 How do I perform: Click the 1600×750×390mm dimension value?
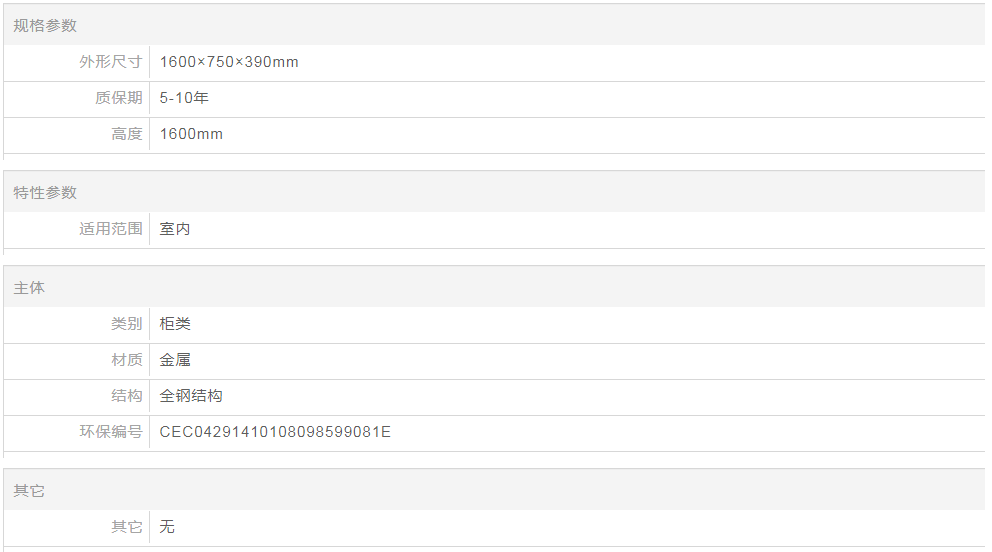tap(229, 62)
